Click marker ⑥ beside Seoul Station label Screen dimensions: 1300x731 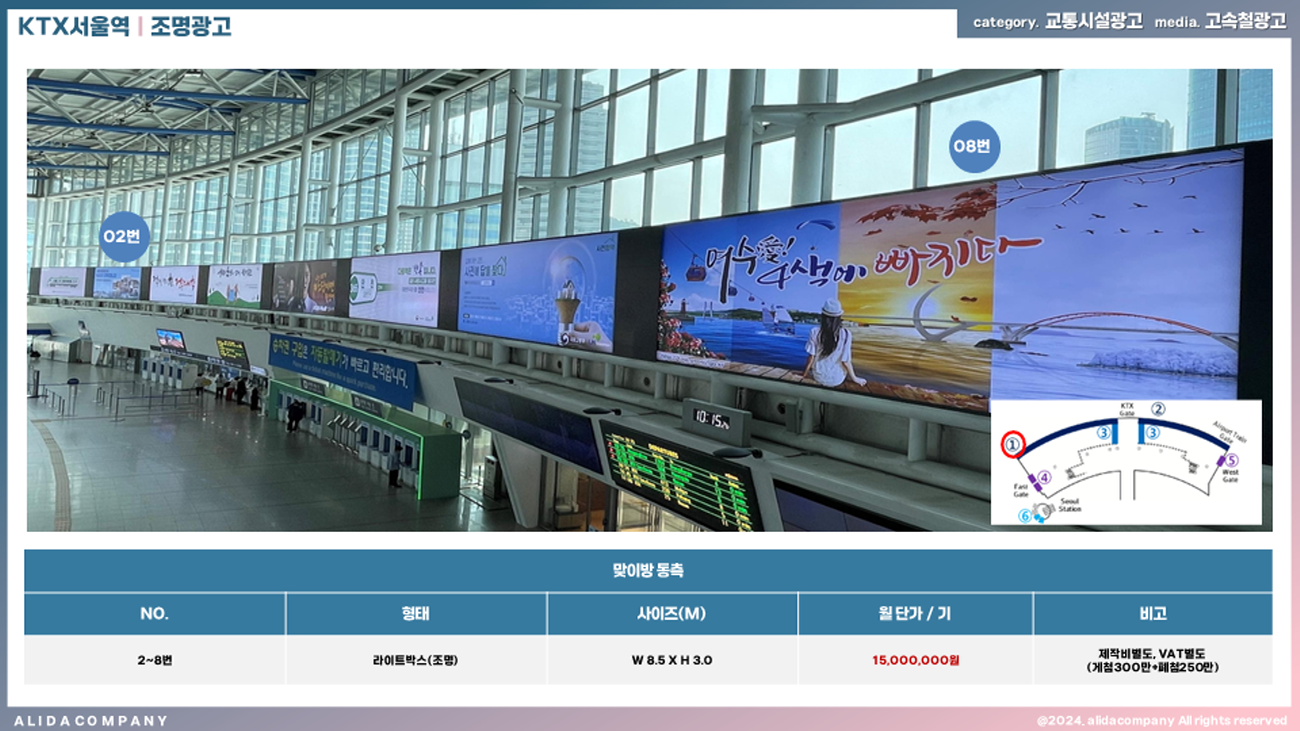(x=1024, y=516)
